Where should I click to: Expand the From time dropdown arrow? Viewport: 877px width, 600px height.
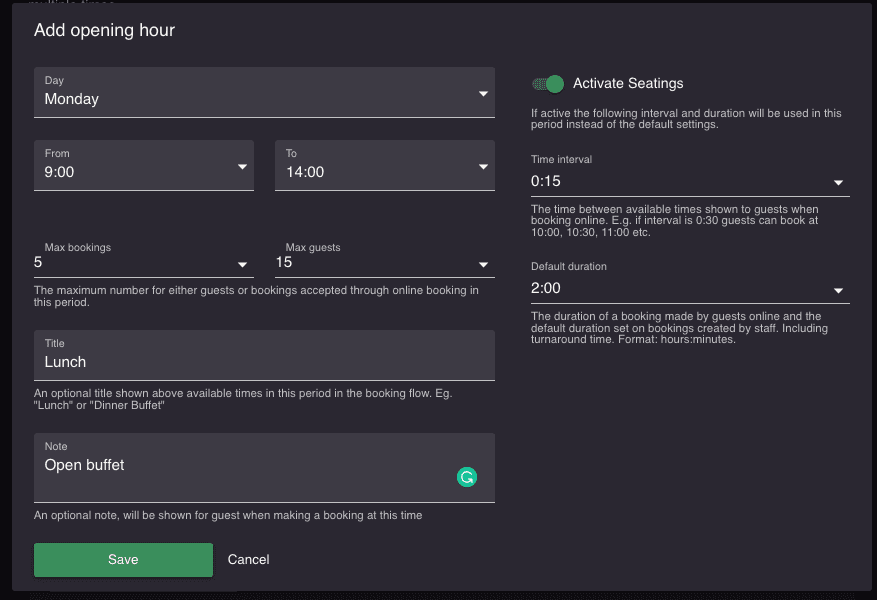(242, 167)
